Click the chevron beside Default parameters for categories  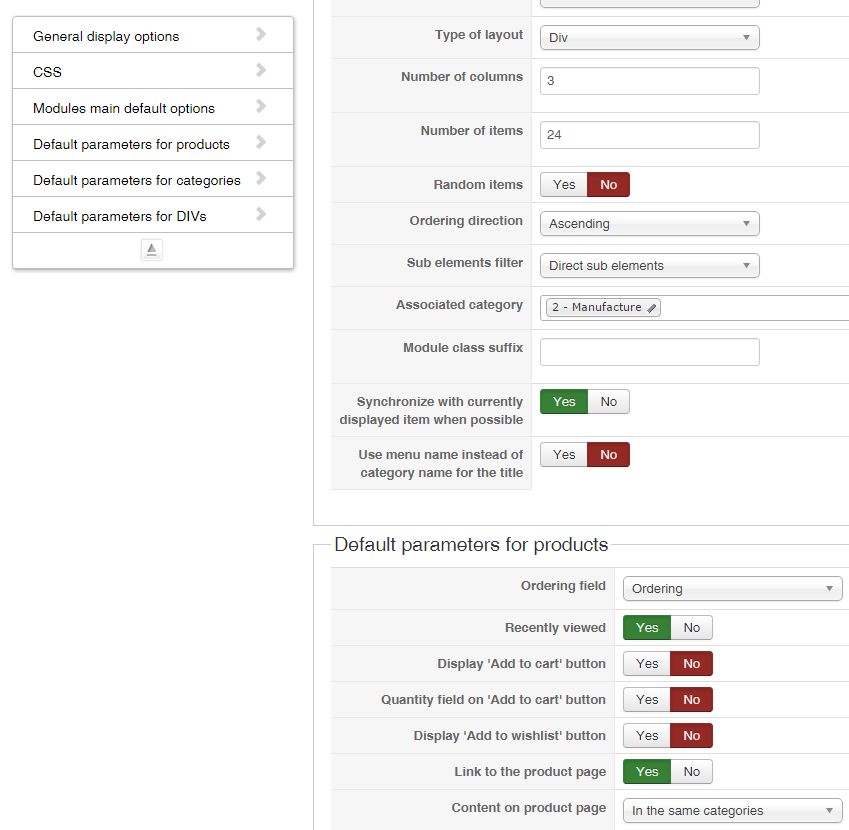point(261,178)
